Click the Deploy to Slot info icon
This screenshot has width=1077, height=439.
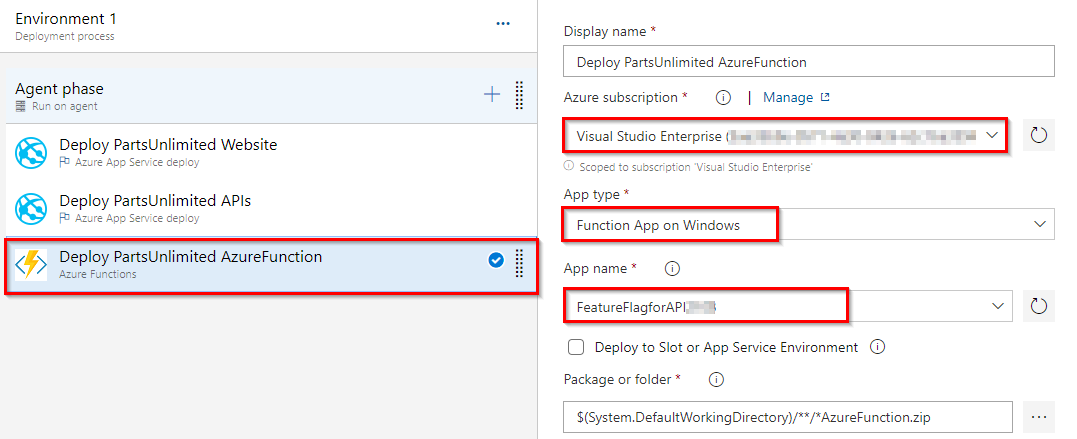tap(877, 347)
